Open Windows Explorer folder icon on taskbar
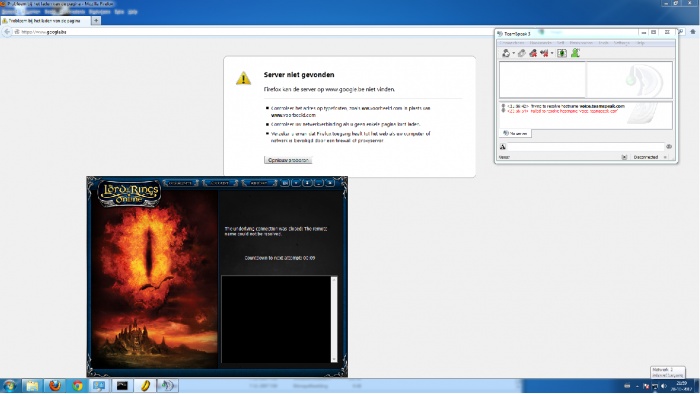This screenshot has height=394, width=700. 32,386
